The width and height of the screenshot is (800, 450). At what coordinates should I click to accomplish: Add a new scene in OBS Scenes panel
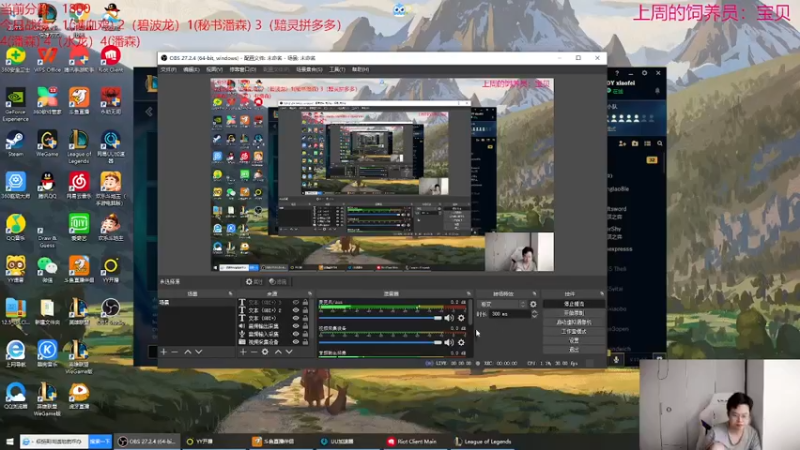[x=164, y=352]
